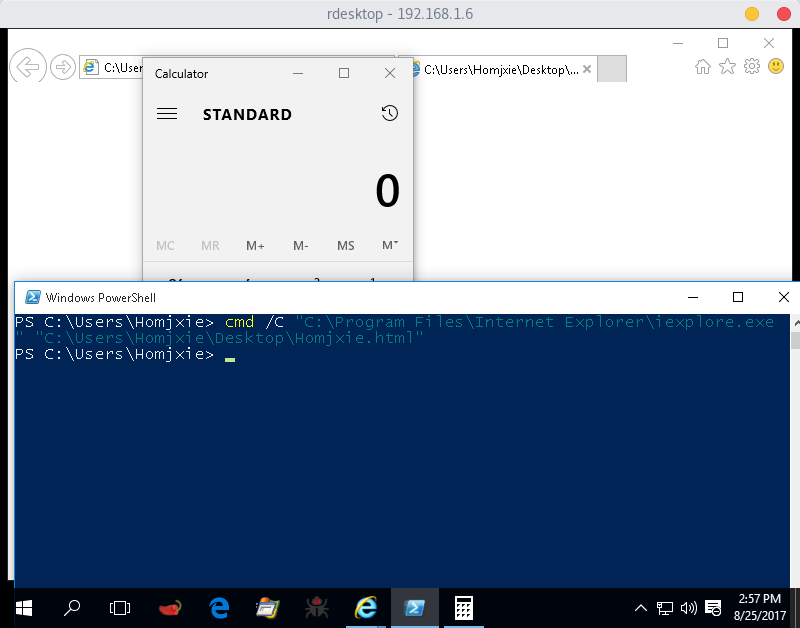
Task: Click the smiley feedback icon in Internet Explorer
Action: click(x=776, y=66)
